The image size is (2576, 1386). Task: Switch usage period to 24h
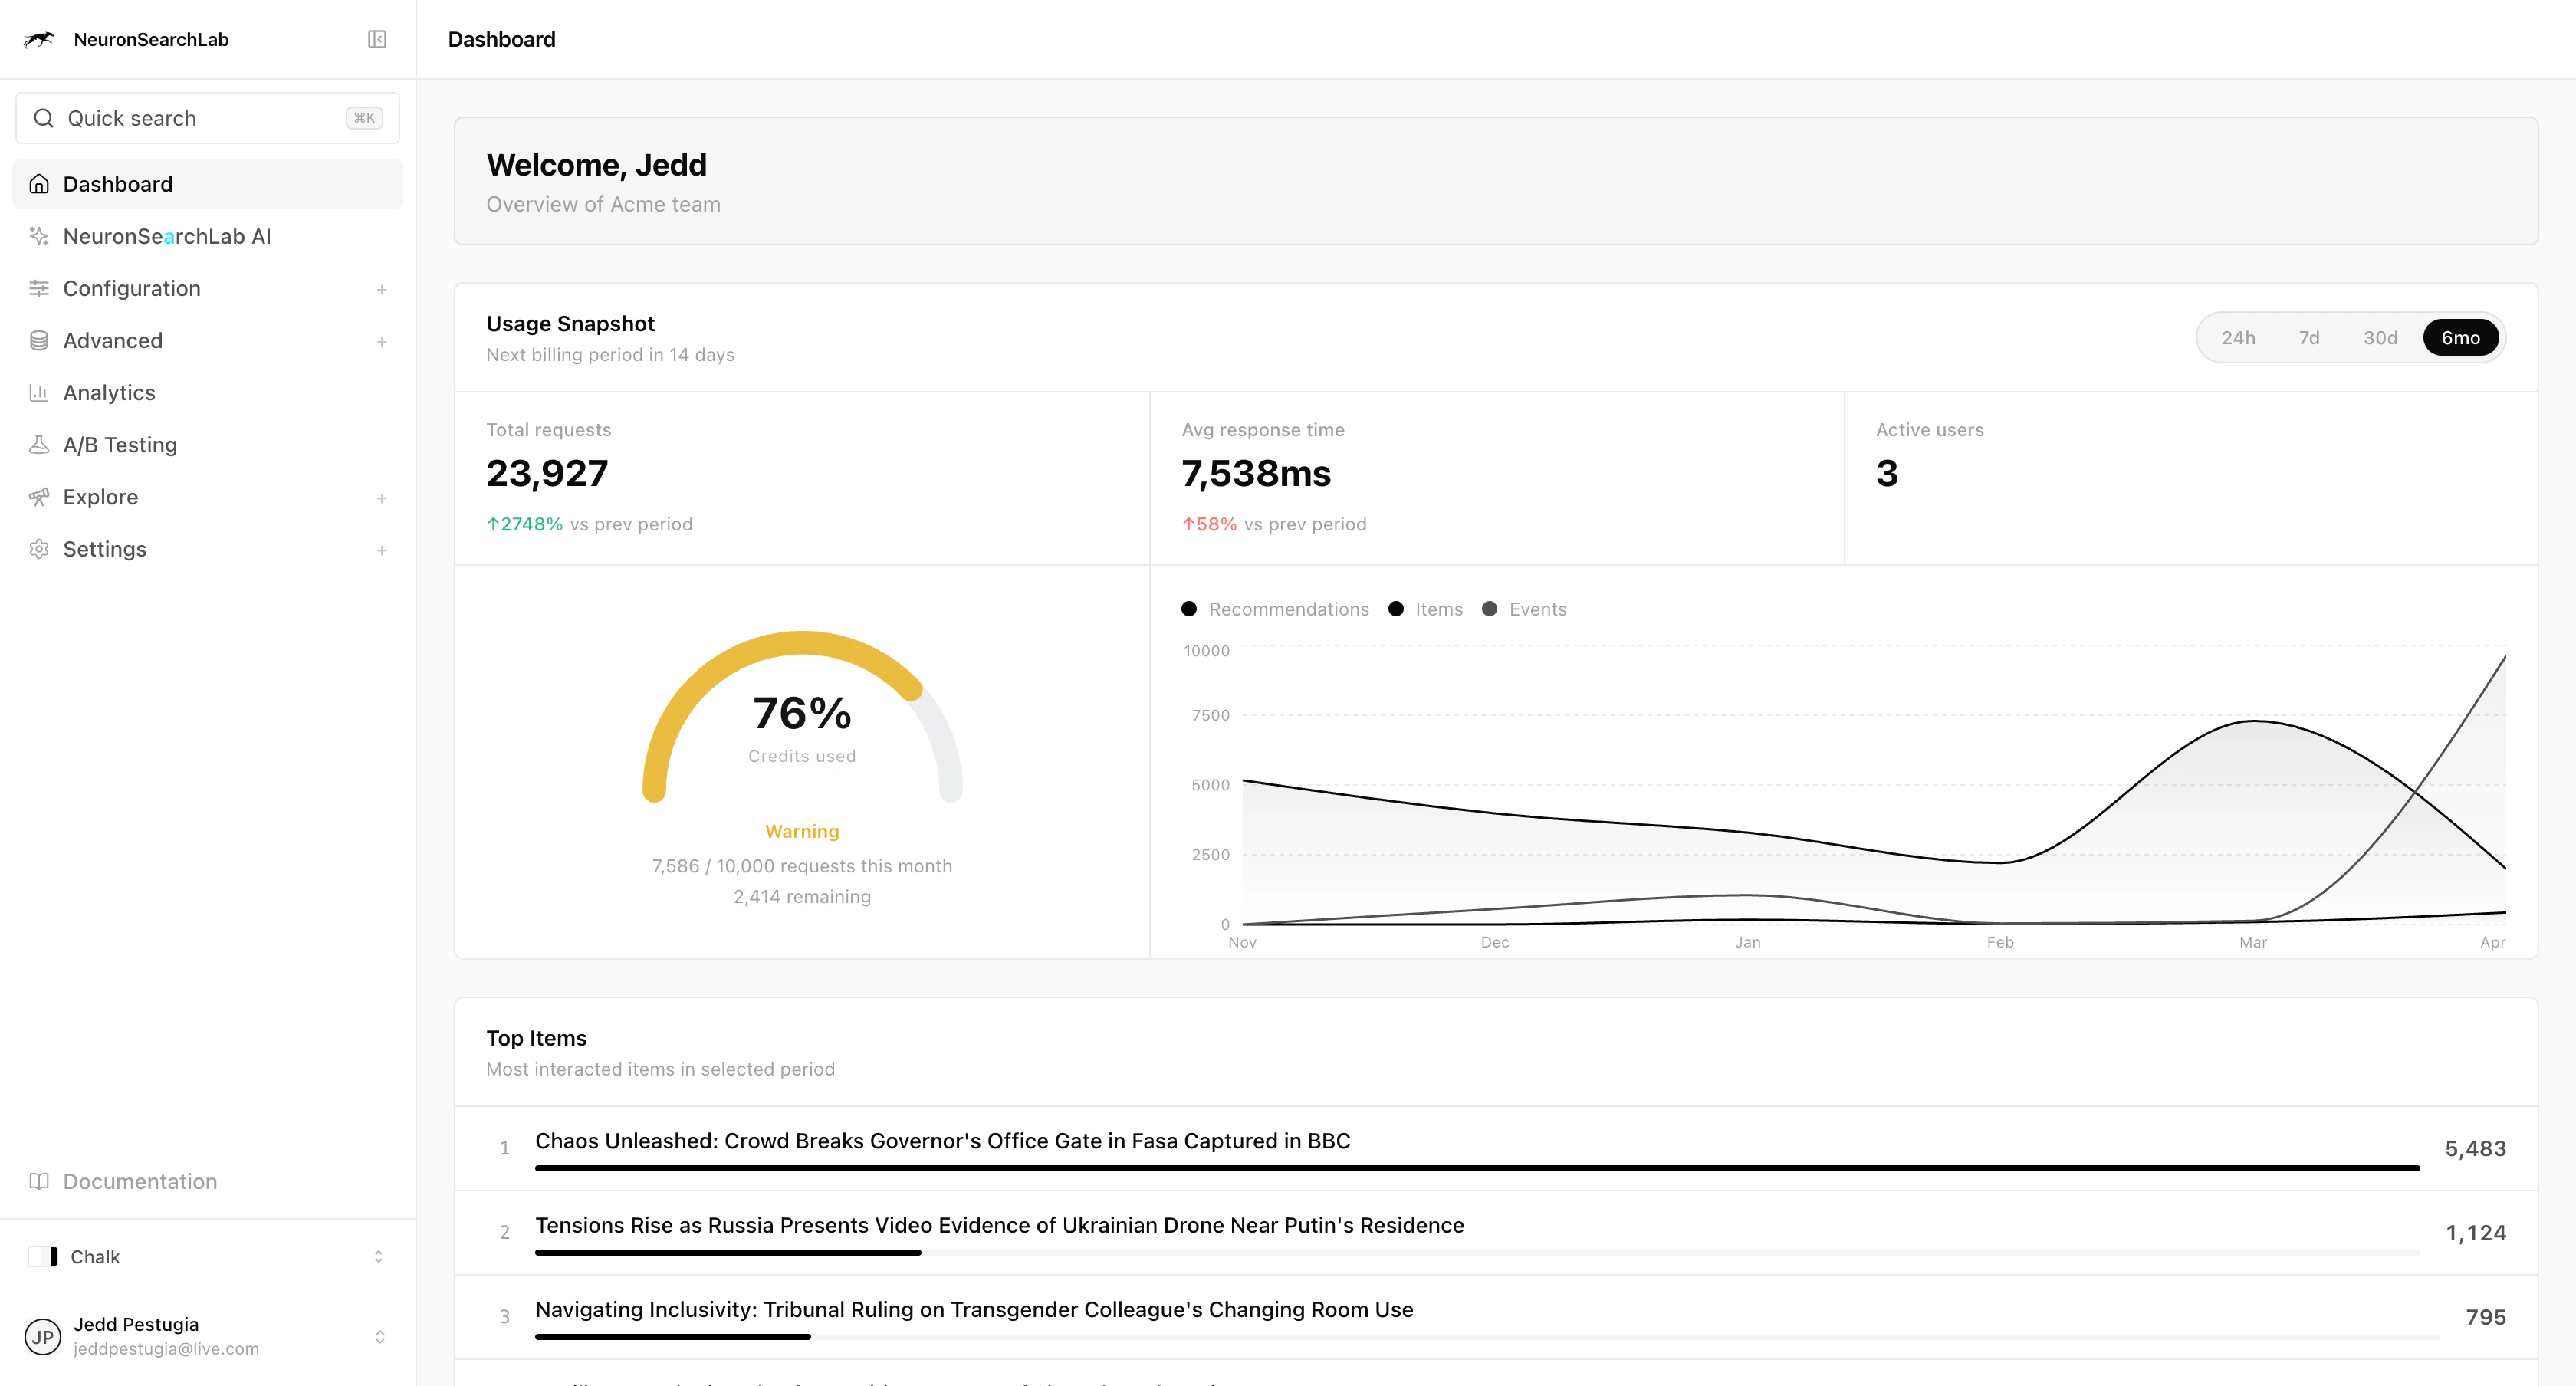[2239, 337]
